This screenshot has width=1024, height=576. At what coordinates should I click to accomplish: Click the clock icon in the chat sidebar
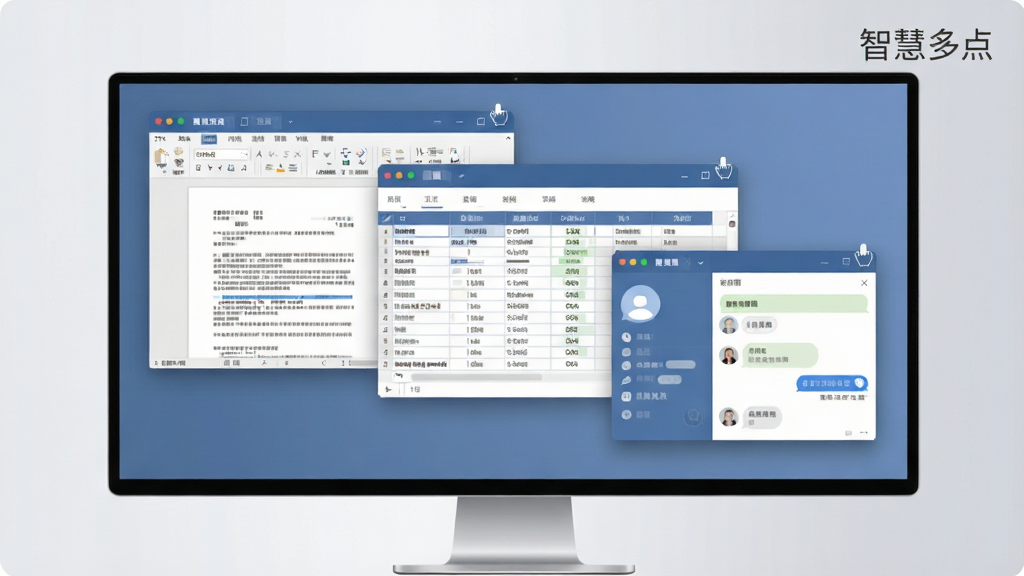[x=626, y=337]
